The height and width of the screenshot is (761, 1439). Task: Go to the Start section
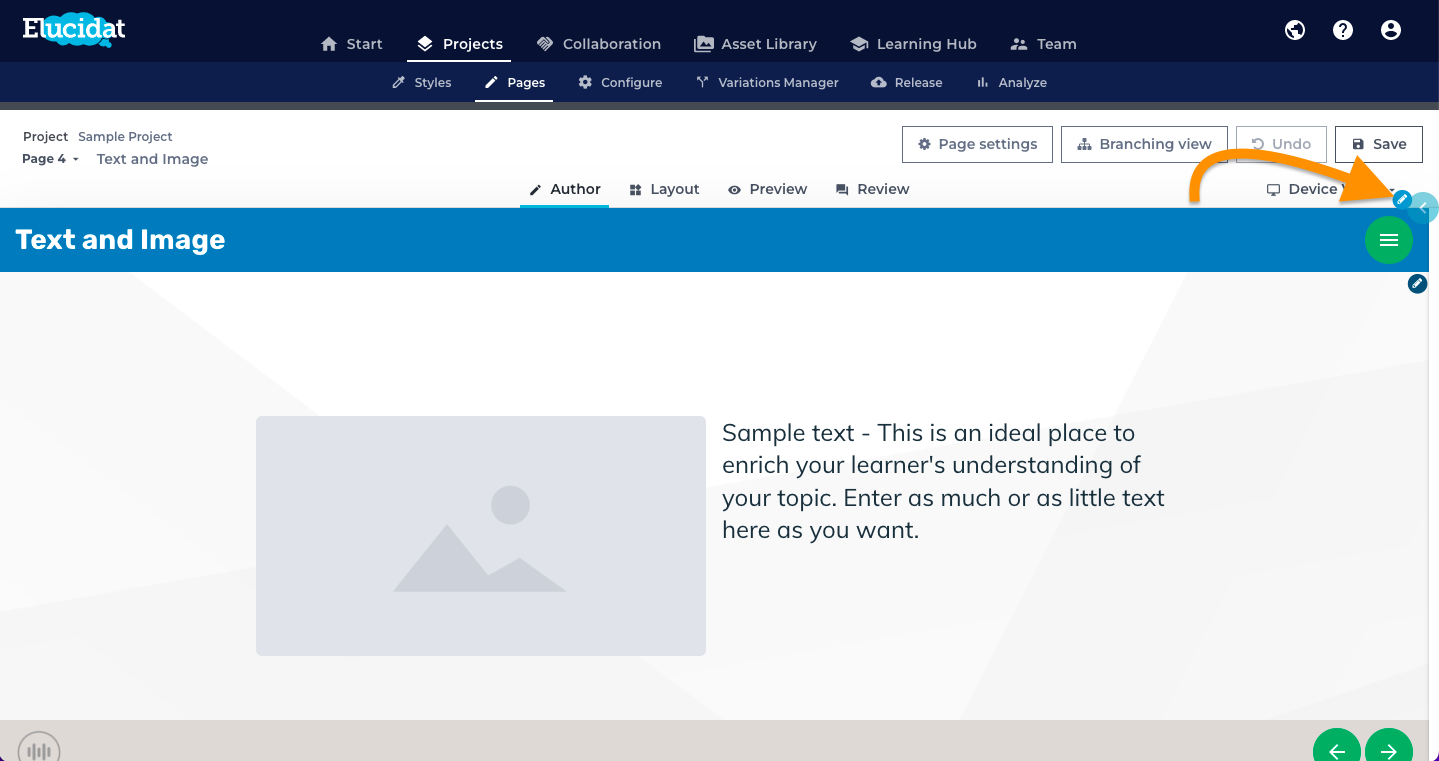point(352,44)
